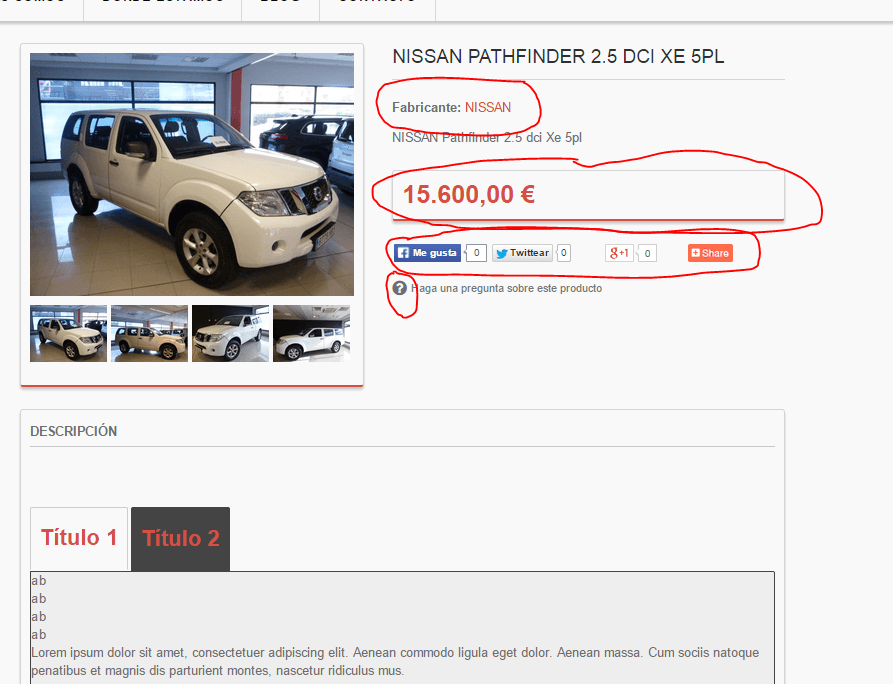Click the DESCRIPCIÓN section heading
893x684 pixels.
click(73, 431)
